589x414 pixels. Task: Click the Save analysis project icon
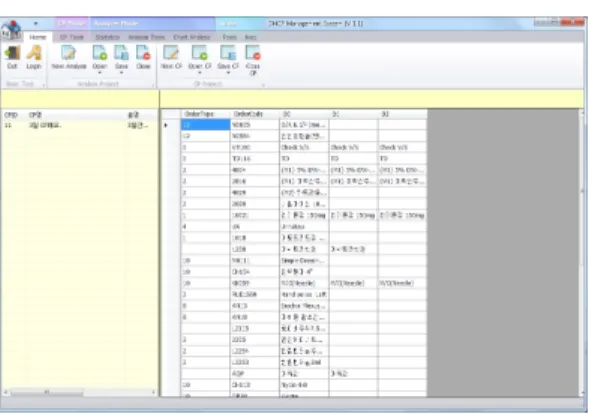click(x=121, y=53)
